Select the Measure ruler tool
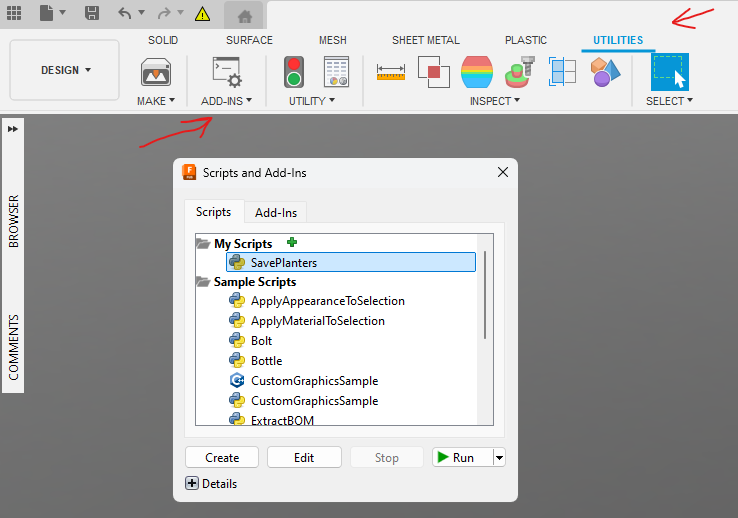The width and height of the screenshot is (738, 518). click(x=391, y=72)
